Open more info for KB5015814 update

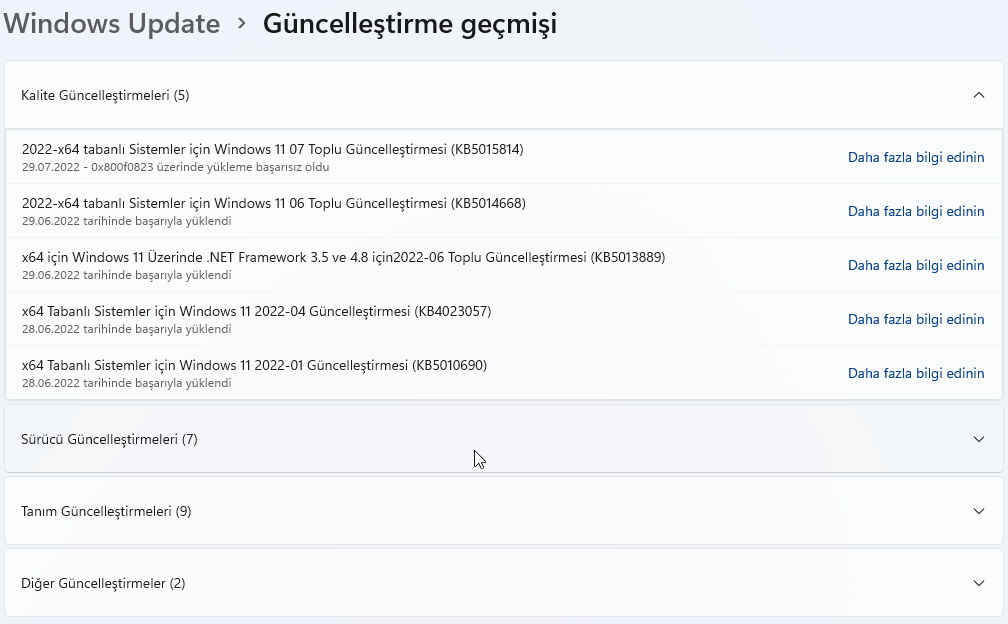coord(915,157)
